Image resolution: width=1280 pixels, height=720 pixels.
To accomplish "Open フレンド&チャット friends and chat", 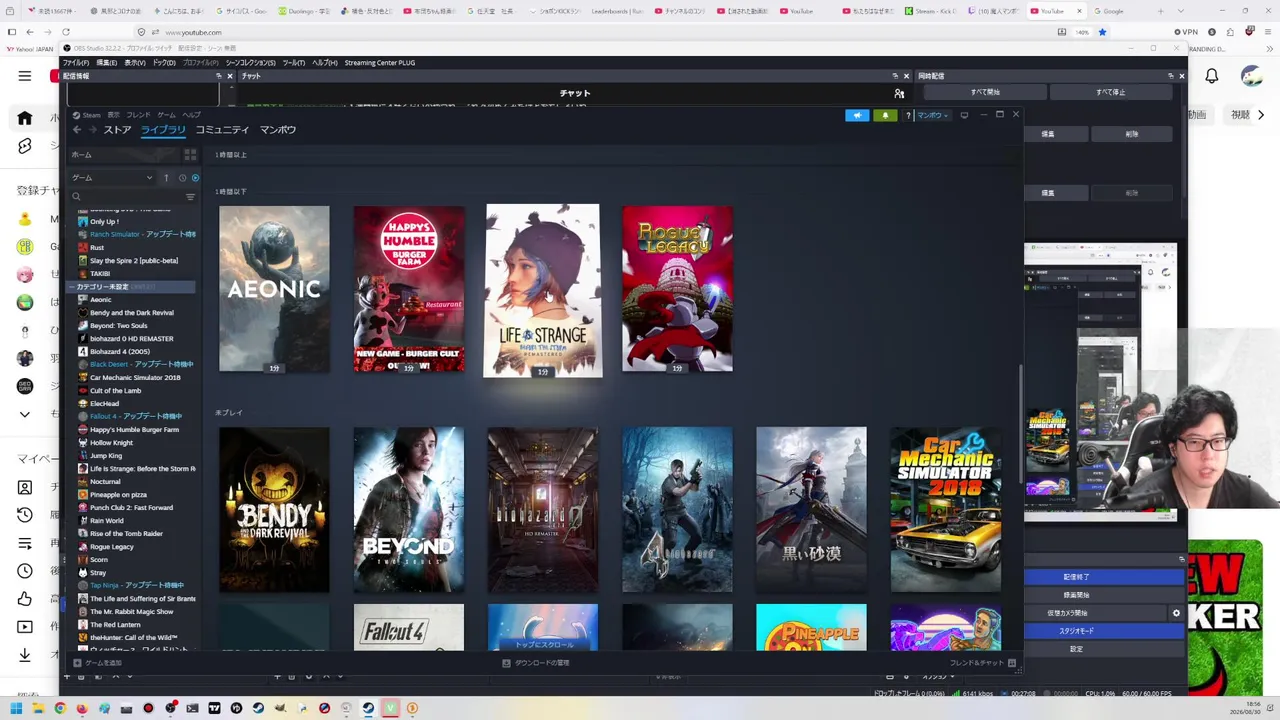I will [982, 663].
